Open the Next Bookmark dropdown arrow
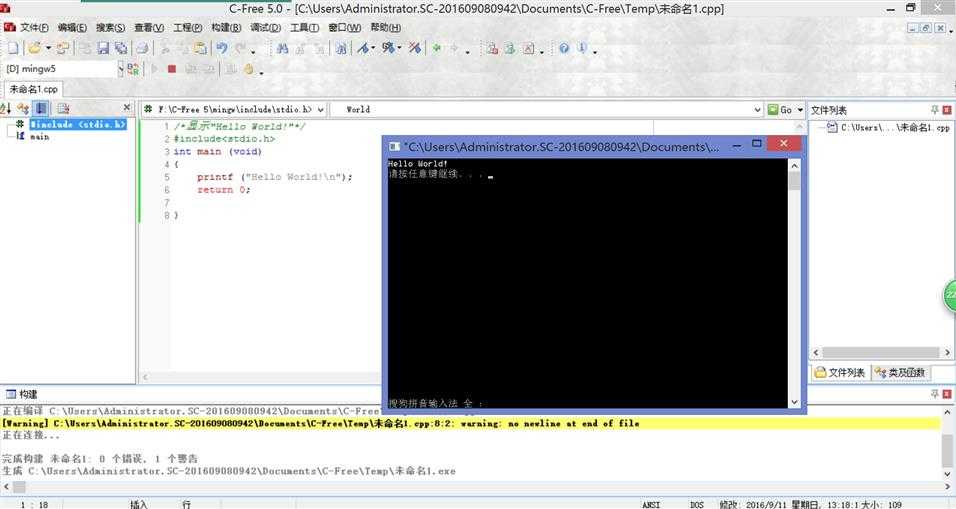The height and width of the screenshot is (509, 956). [x=399, y=48]
